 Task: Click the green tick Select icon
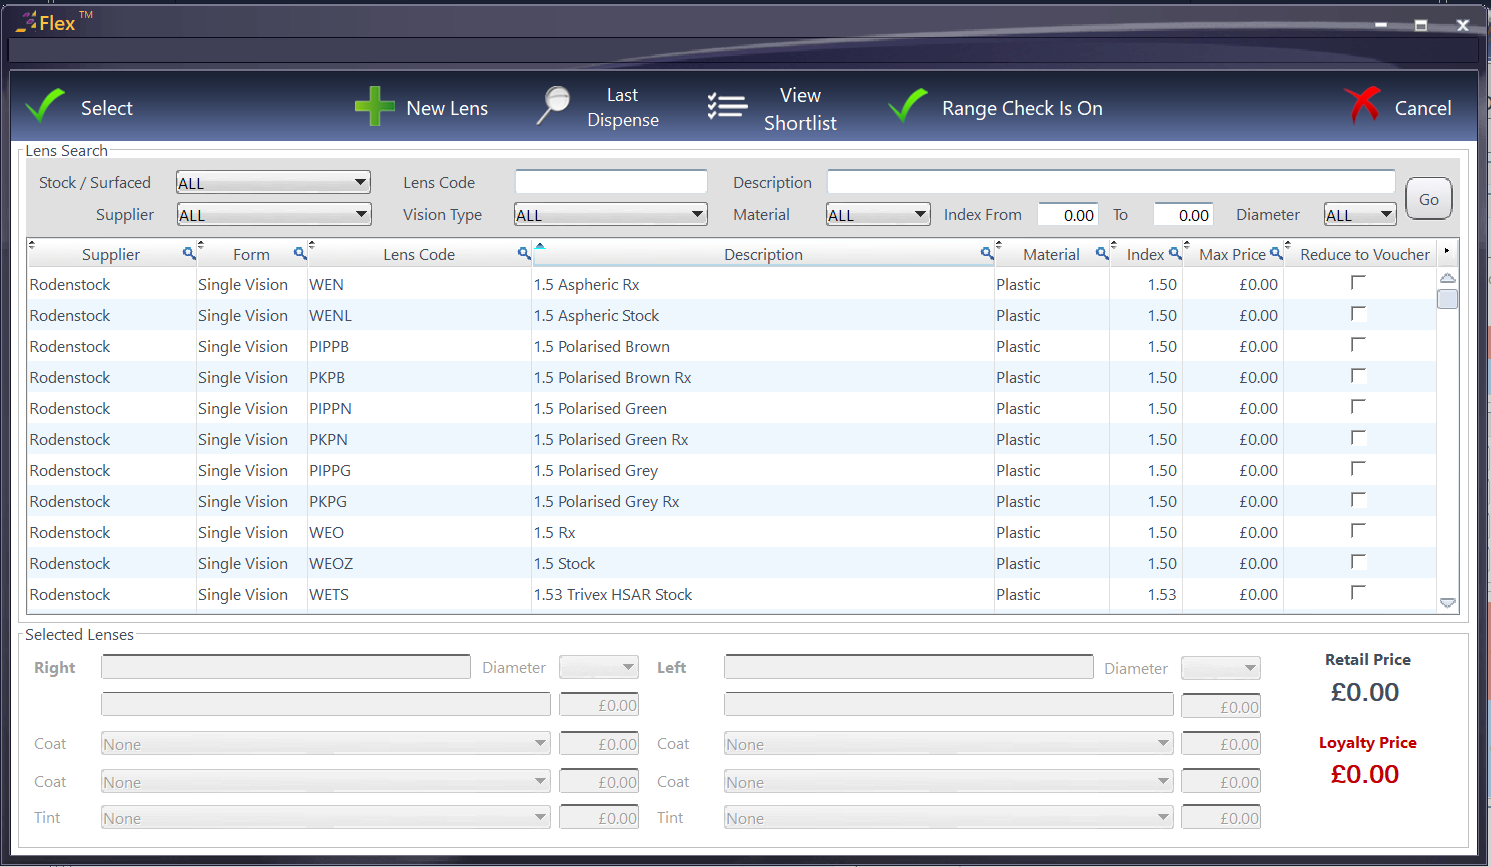click(45, 105)
